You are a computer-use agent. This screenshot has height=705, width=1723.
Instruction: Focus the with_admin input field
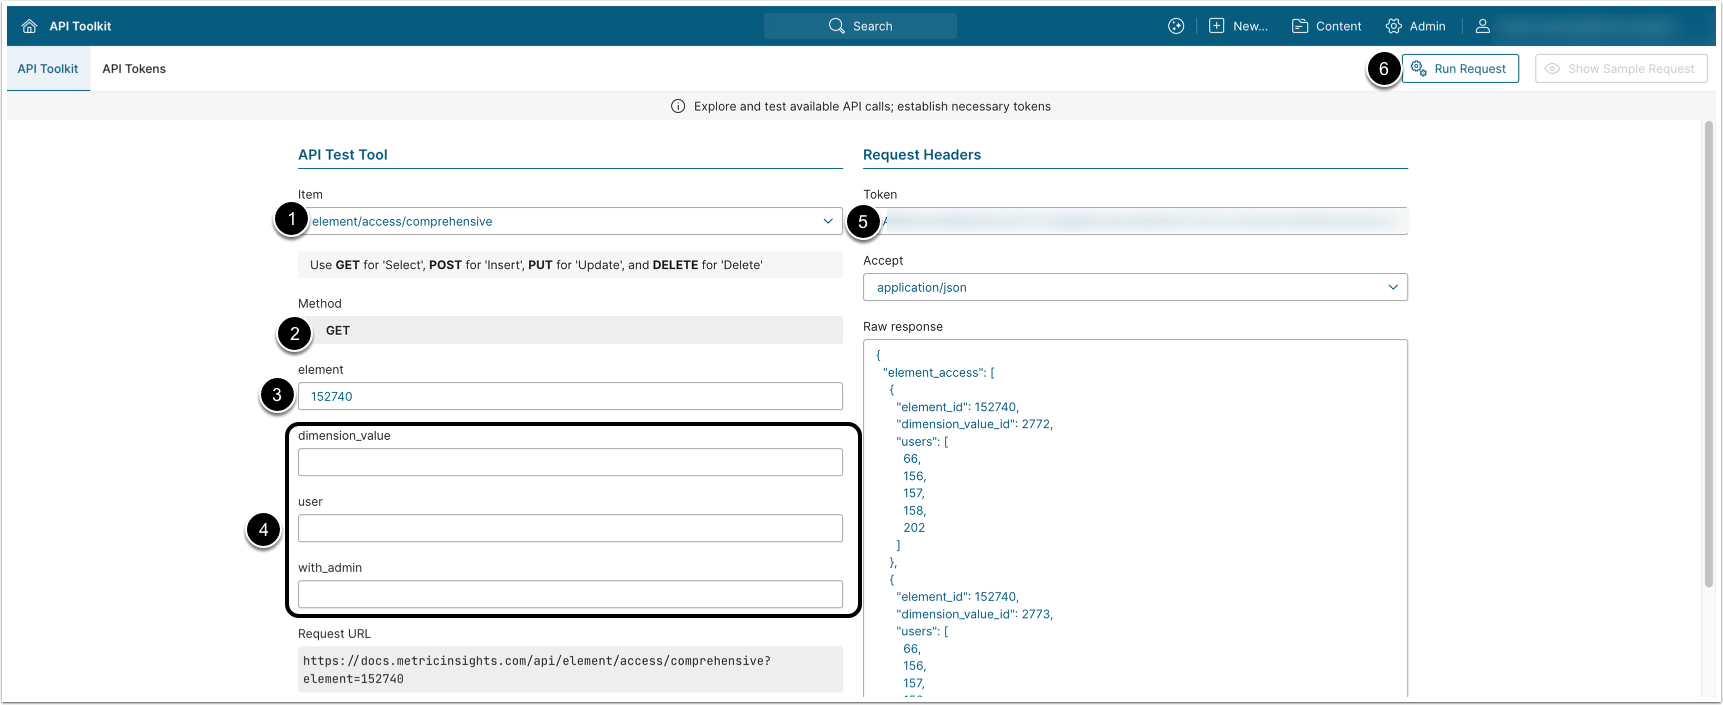click(x=570, y=594)
